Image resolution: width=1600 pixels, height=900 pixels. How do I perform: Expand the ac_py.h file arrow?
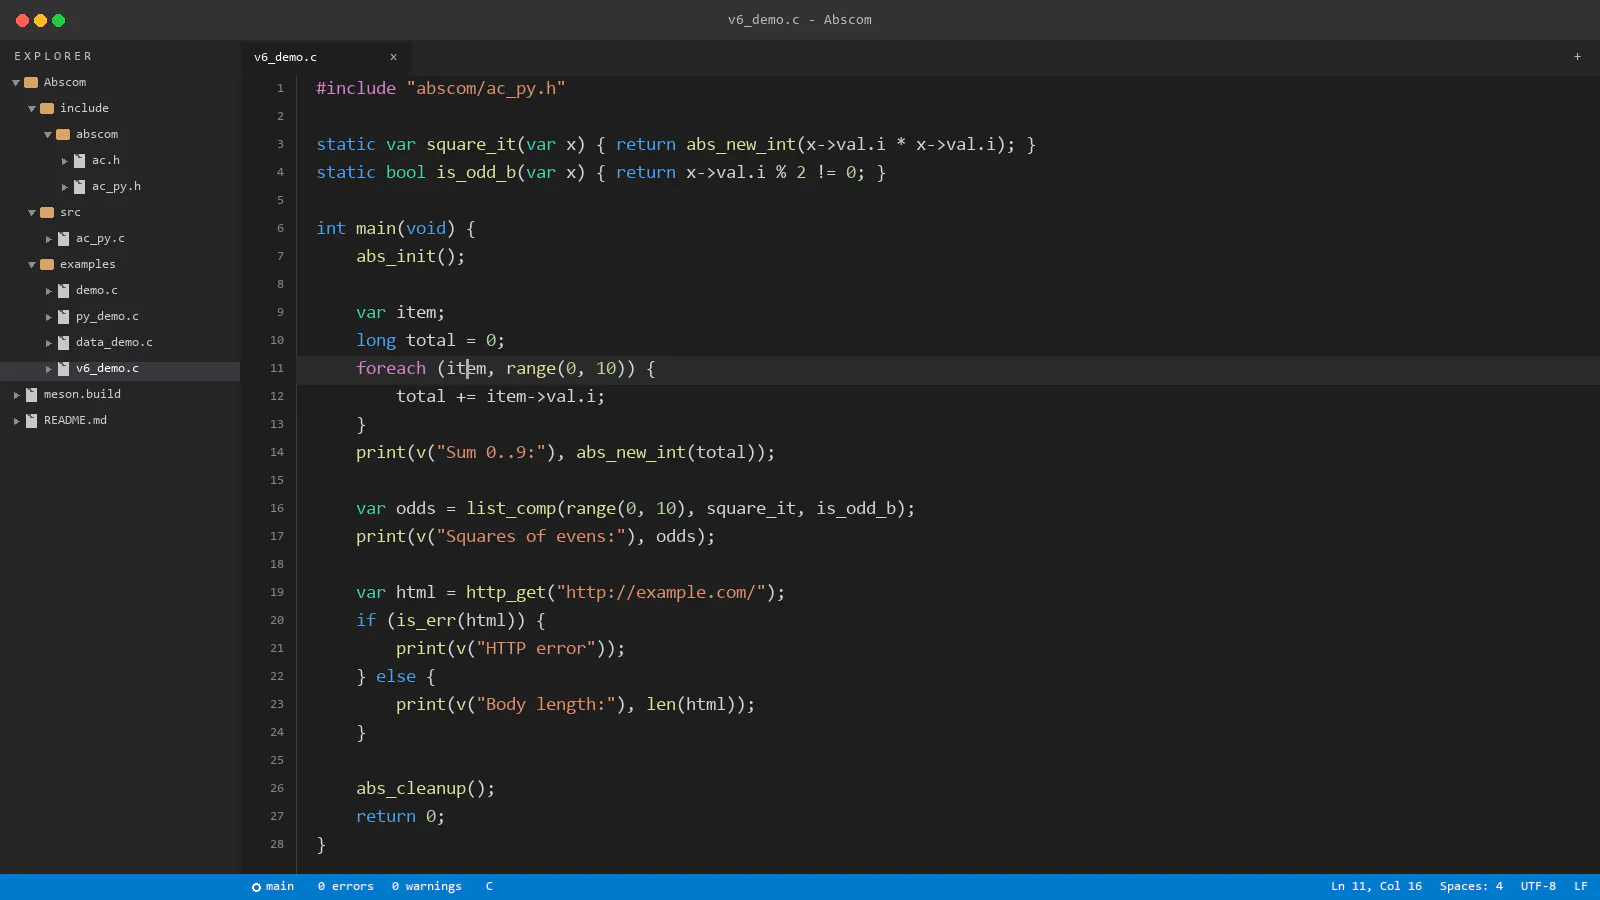pyautogui.click(x=65, y=187)
